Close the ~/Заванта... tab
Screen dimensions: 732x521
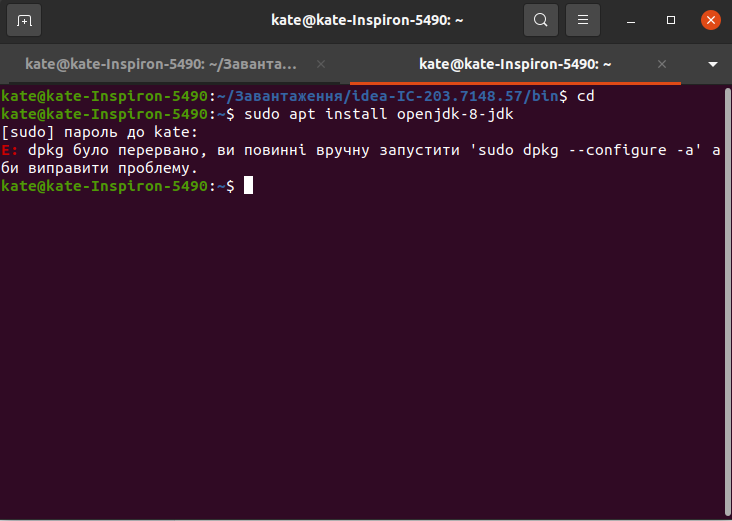pos(321,64)
